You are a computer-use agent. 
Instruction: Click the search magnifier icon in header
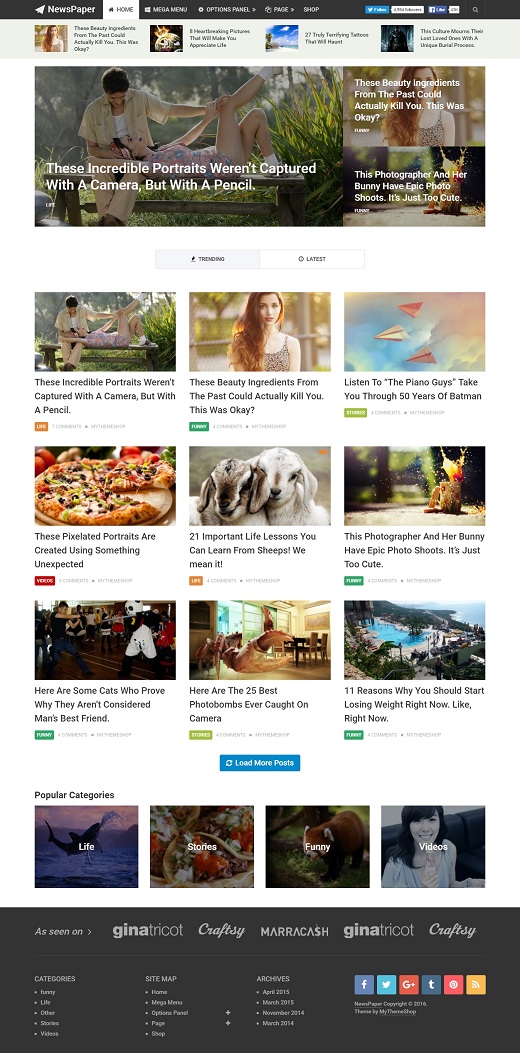[476, 10]
